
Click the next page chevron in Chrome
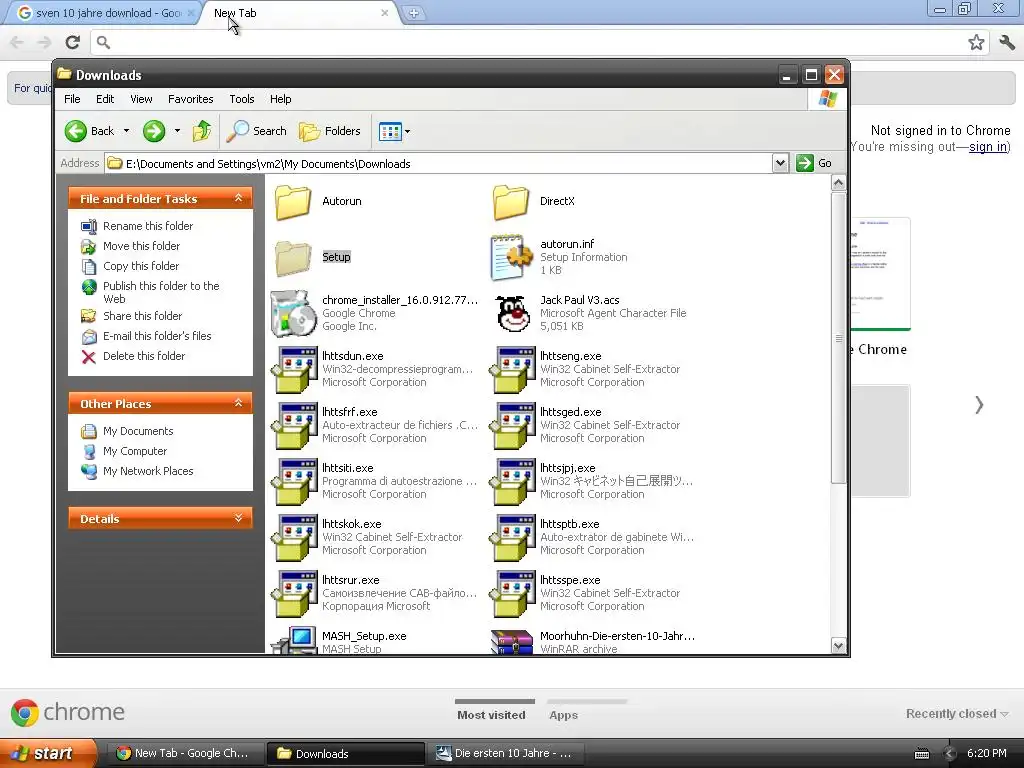click(x=979, y=405)
